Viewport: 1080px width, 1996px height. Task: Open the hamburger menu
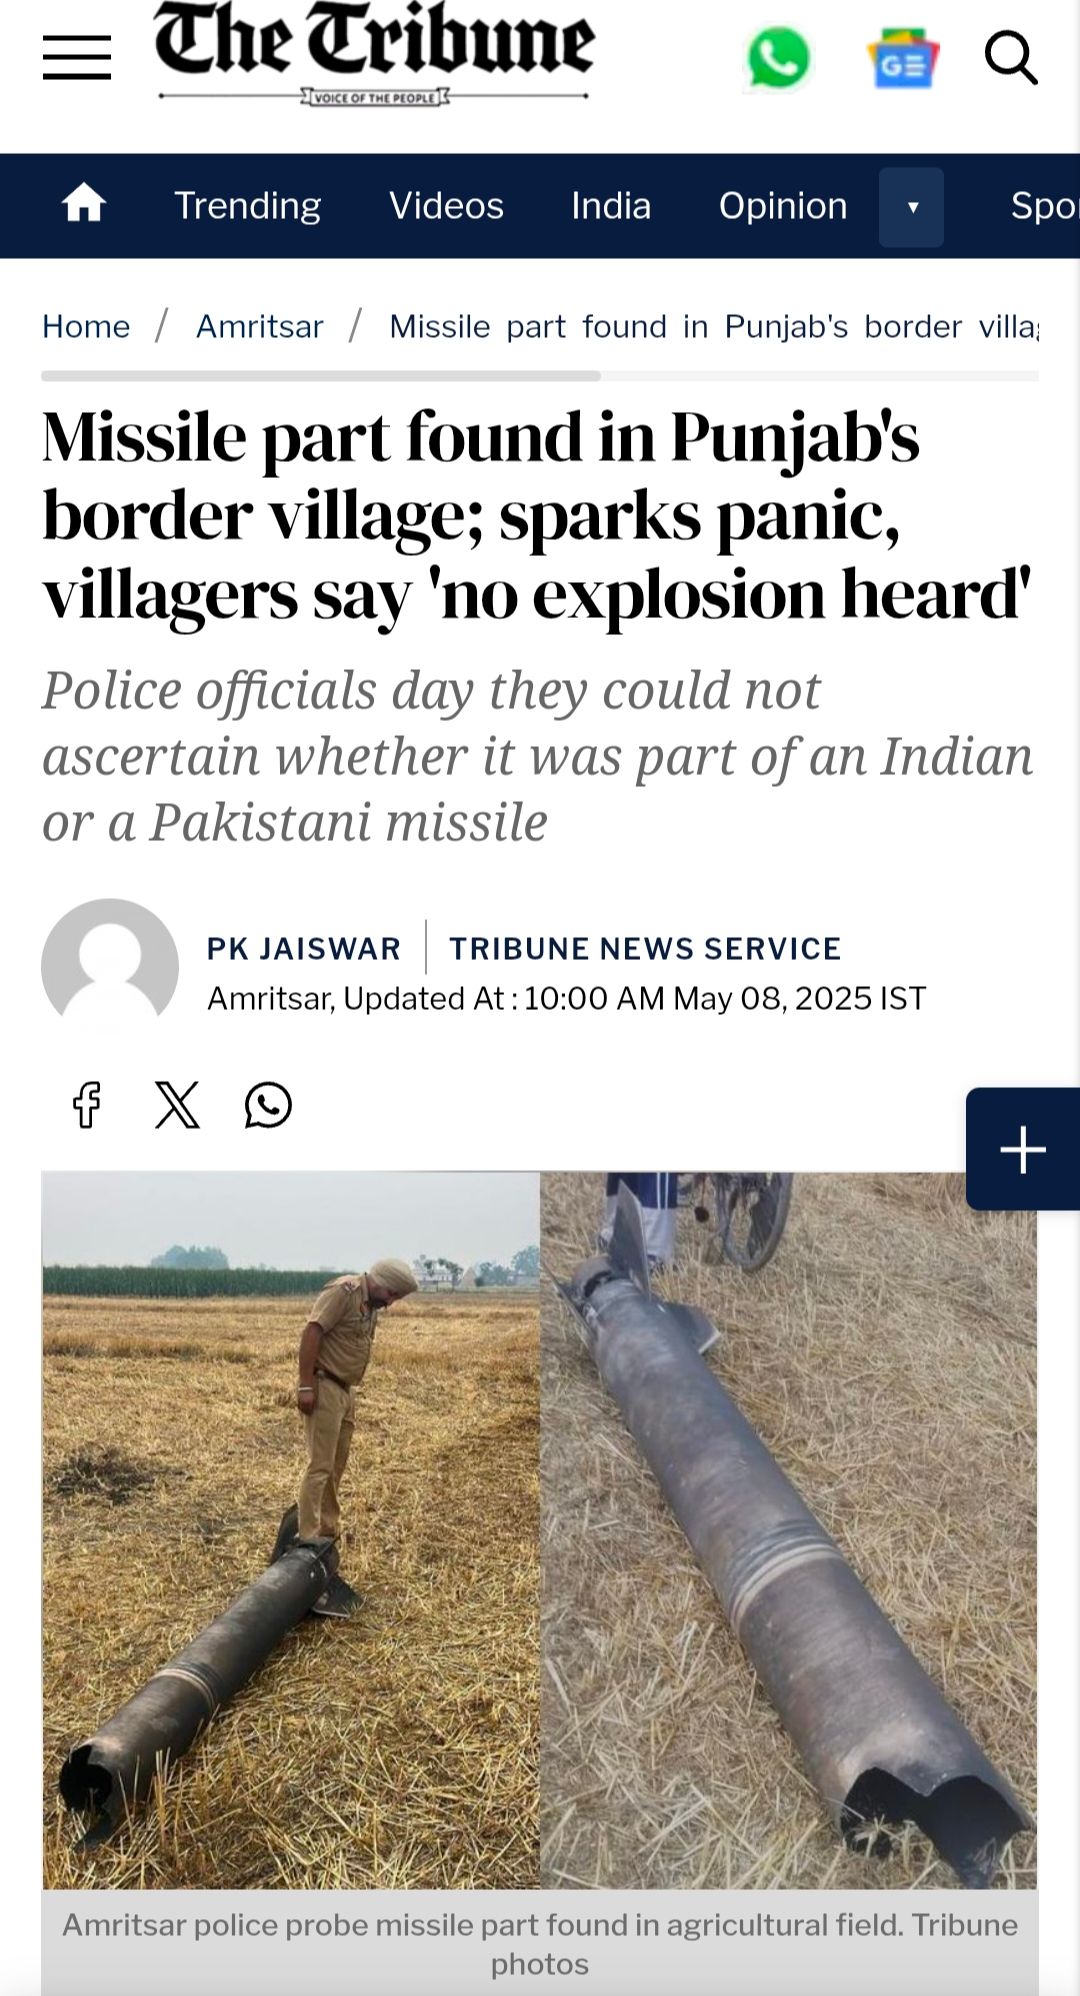(x=77, y=57)
